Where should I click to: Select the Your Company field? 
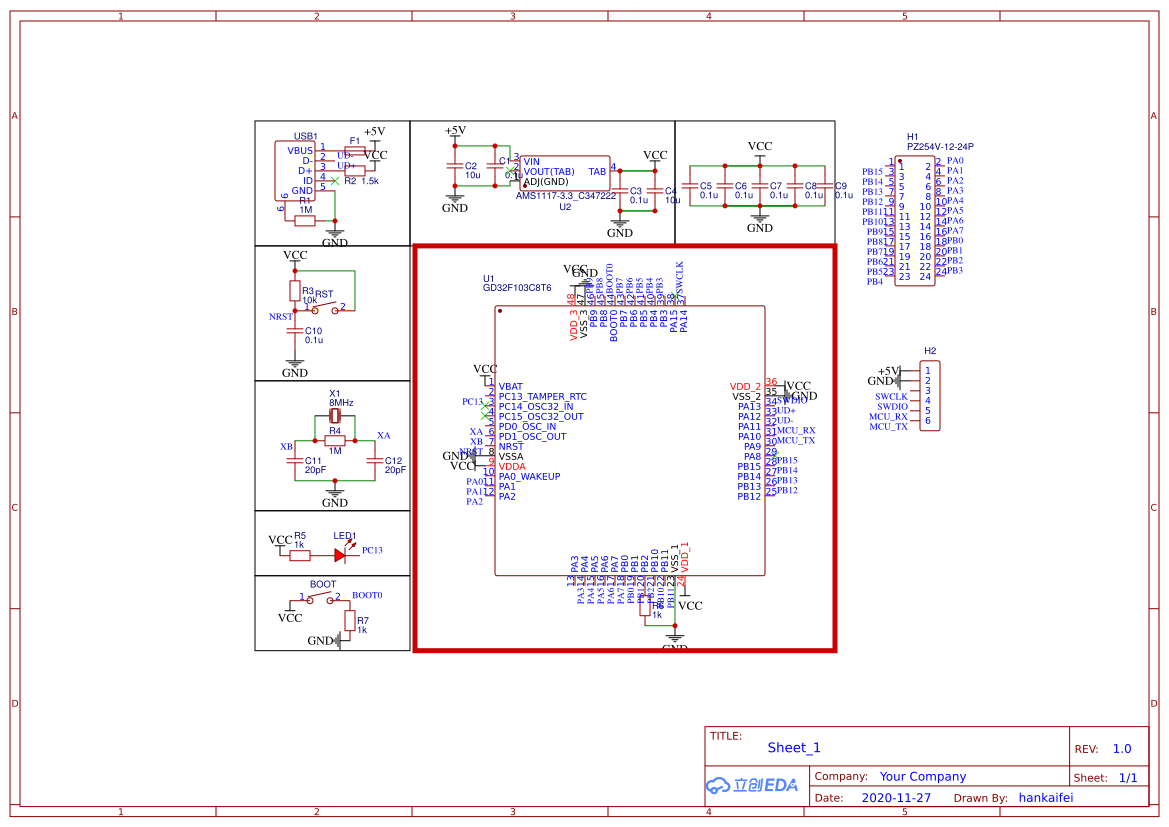tap(922, 776)
